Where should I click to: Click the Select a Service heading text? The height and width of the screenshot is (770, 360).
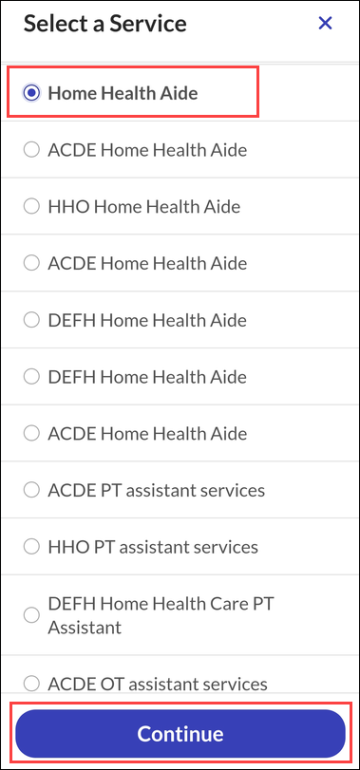[x=105, y=24]
